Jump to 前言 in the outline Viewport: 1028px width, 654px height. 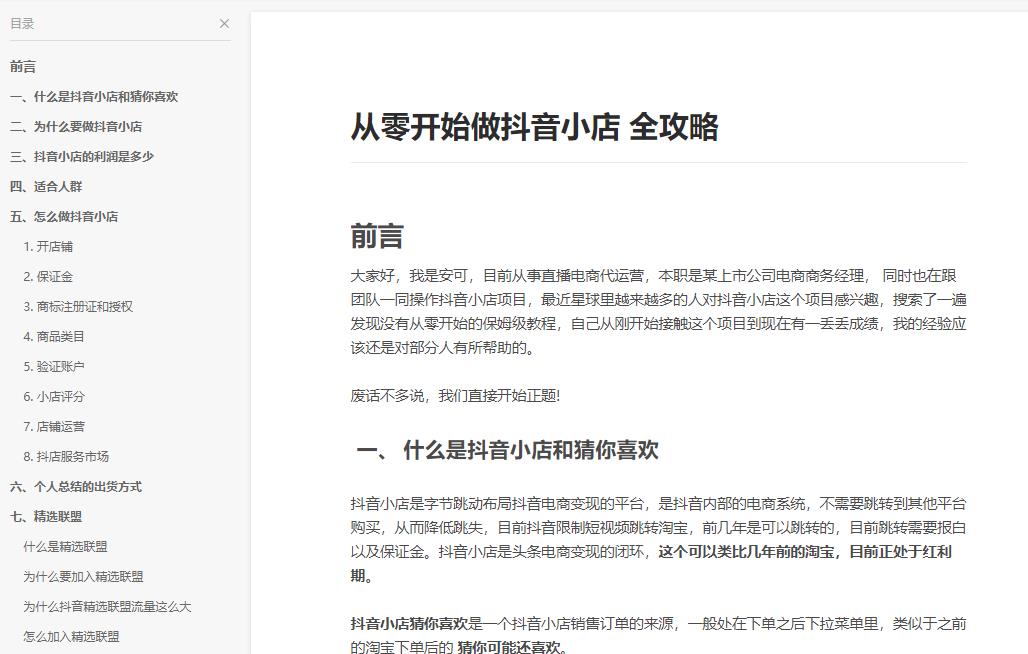[x=23, y=67]
